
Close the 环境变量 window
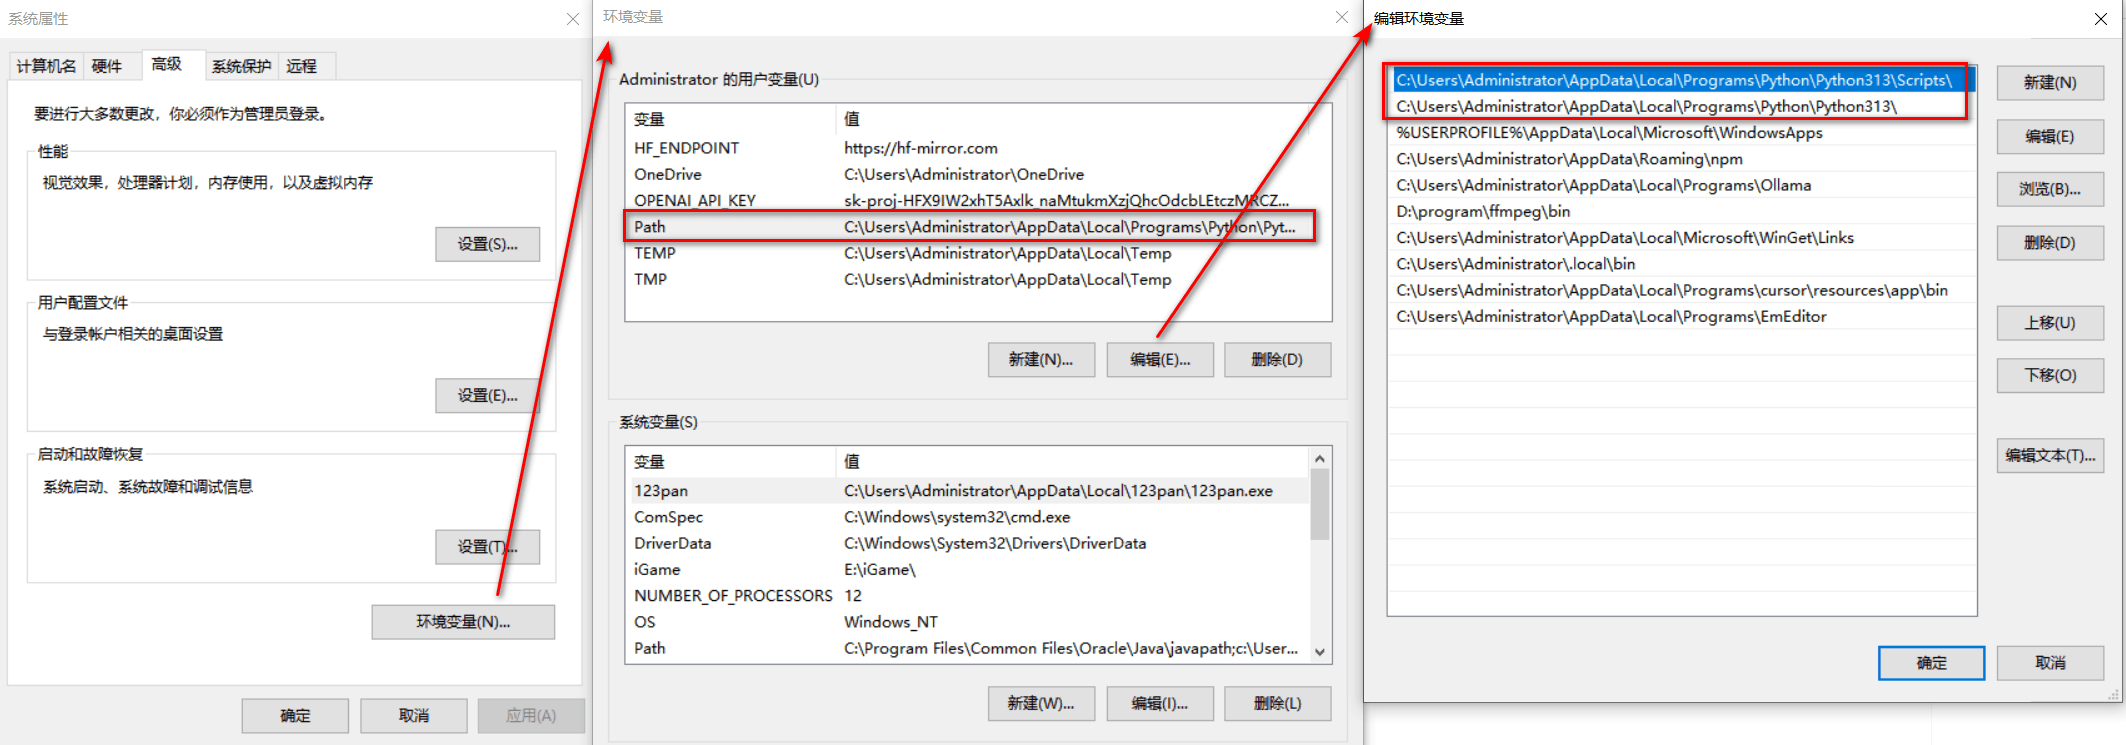tap(1341, 17)
